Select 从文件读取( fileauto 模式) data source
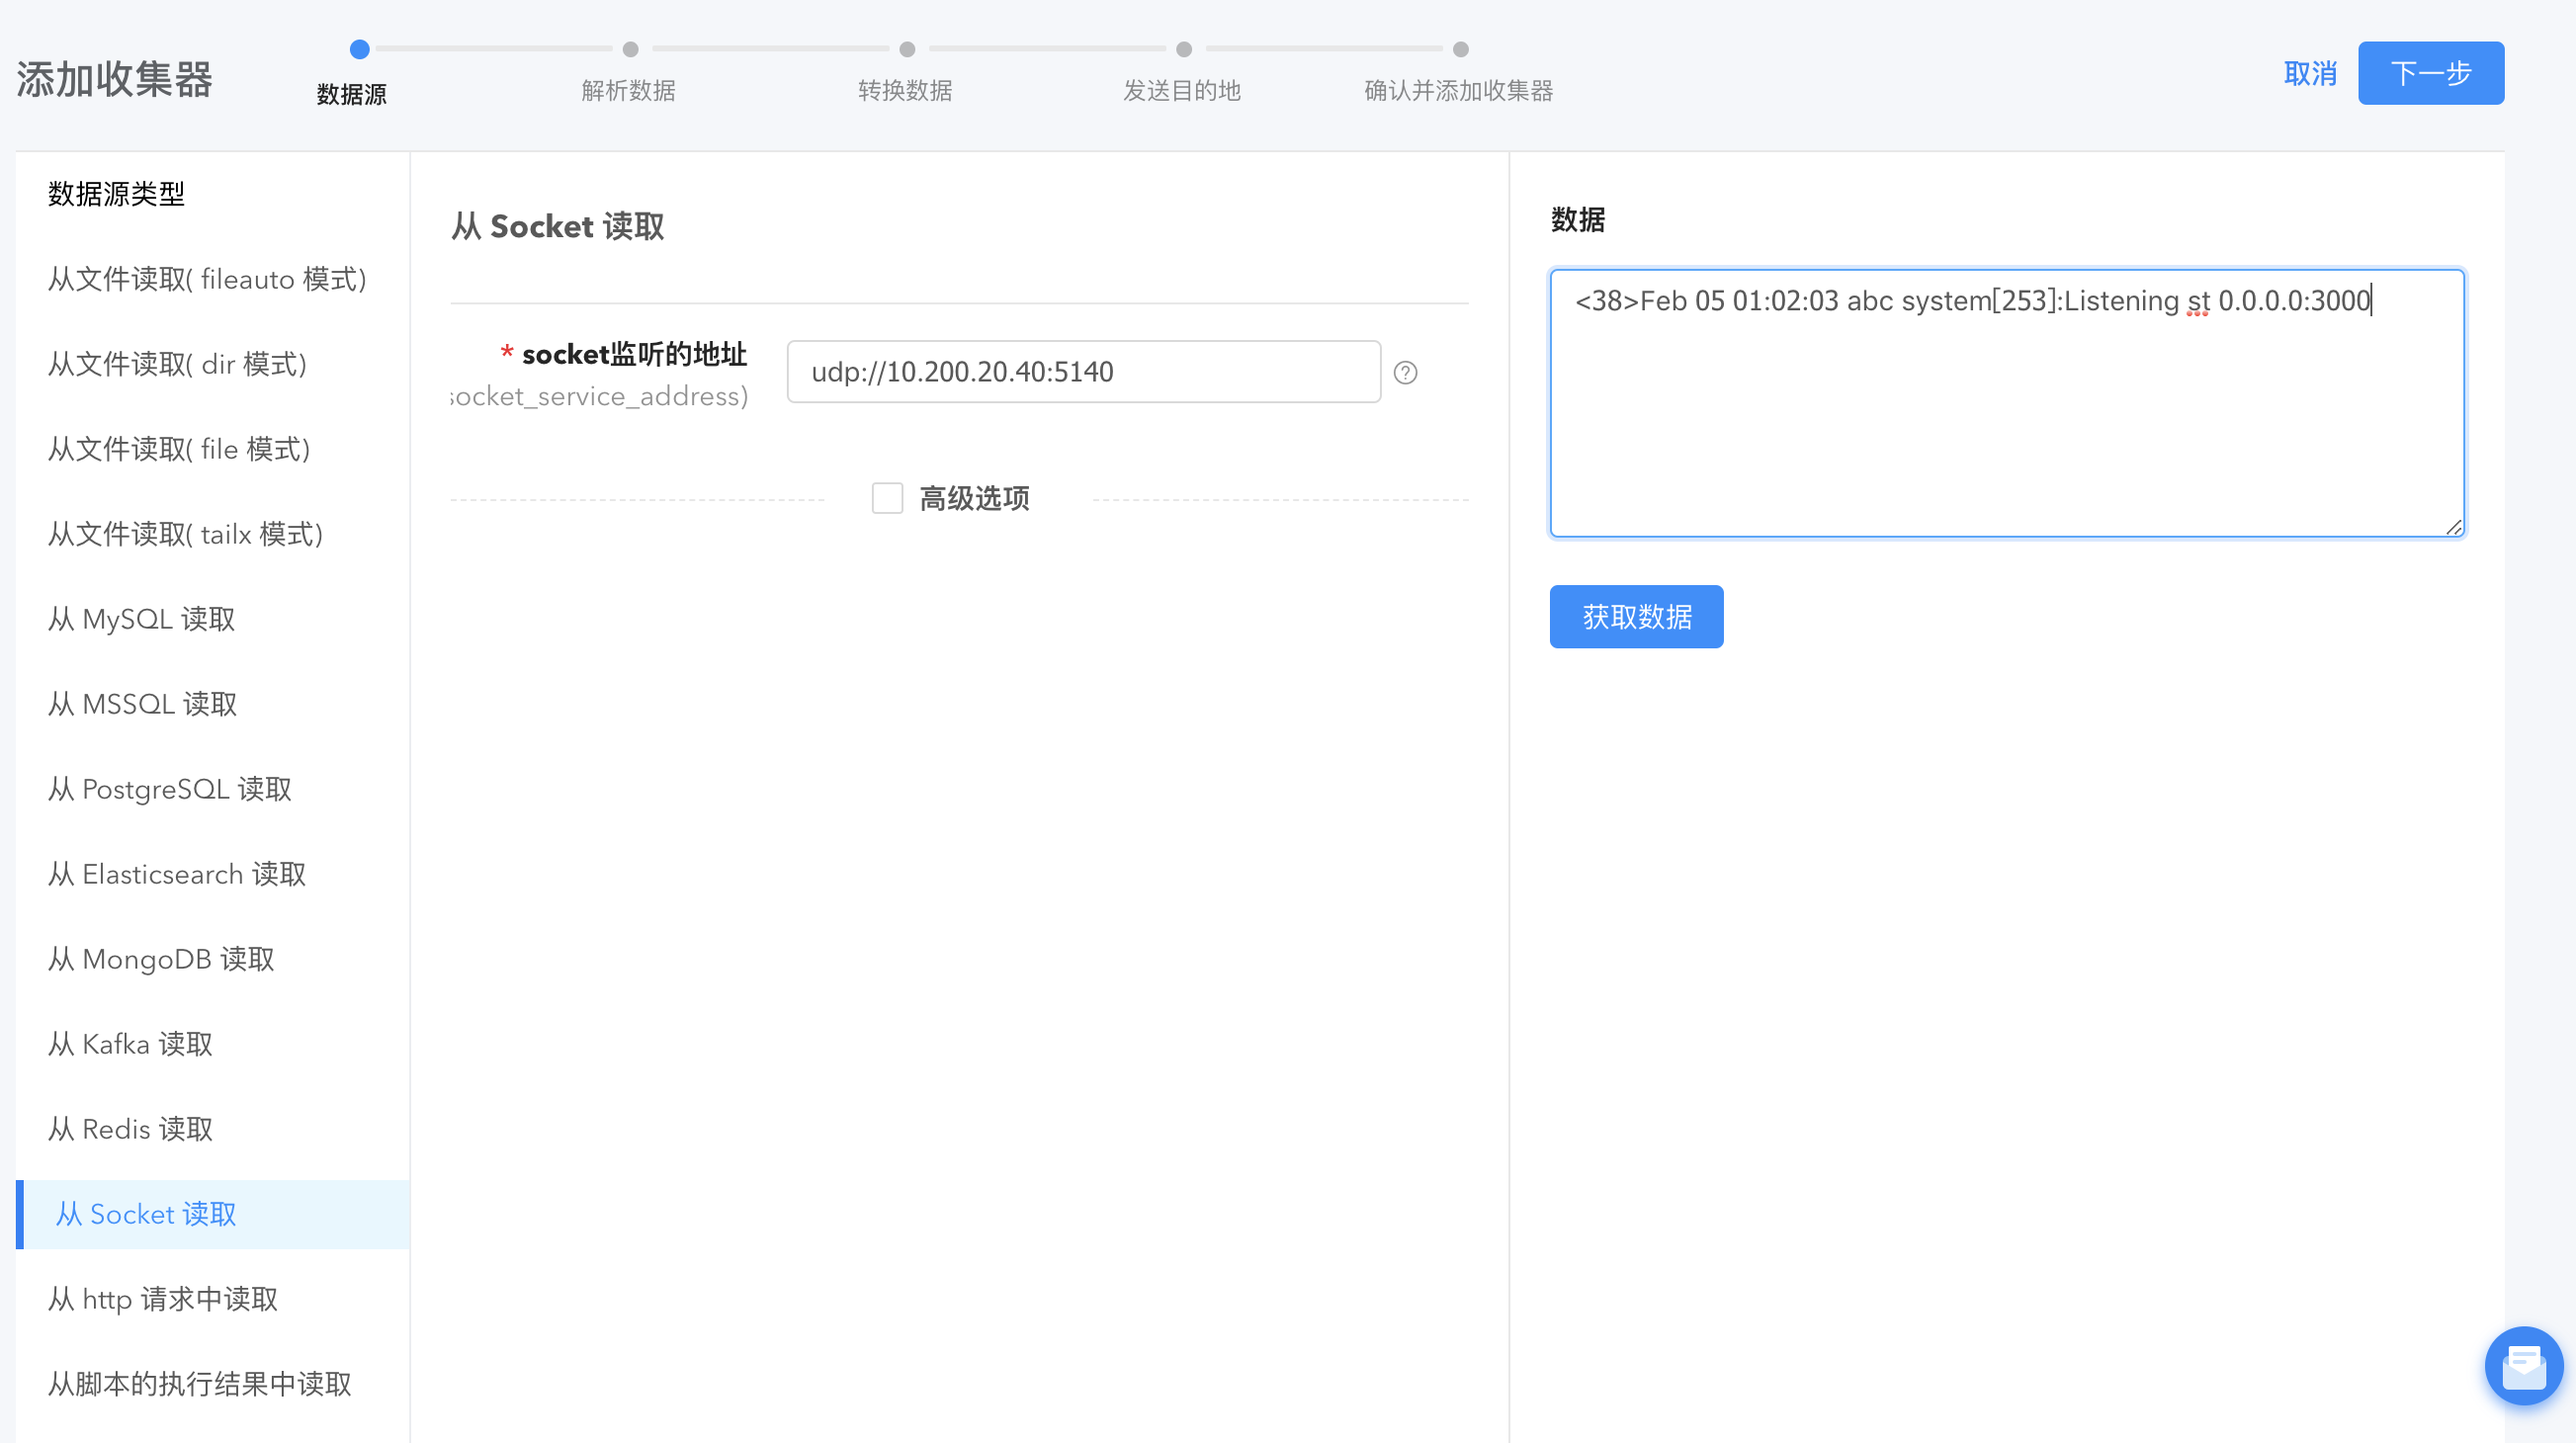 coord(213,279)
